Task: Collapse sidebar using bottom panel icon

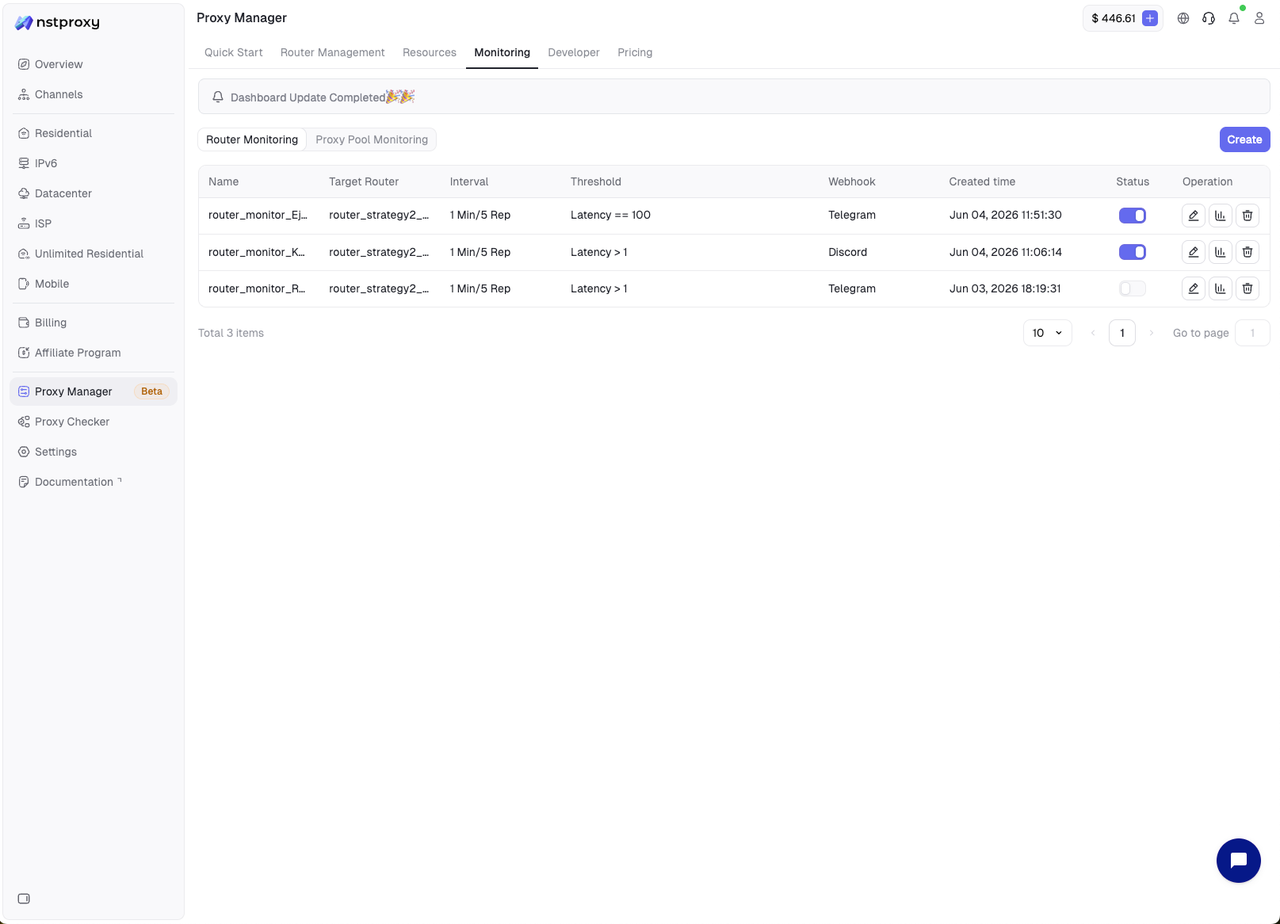Action: pyautogui.click(x=24, y=898)
